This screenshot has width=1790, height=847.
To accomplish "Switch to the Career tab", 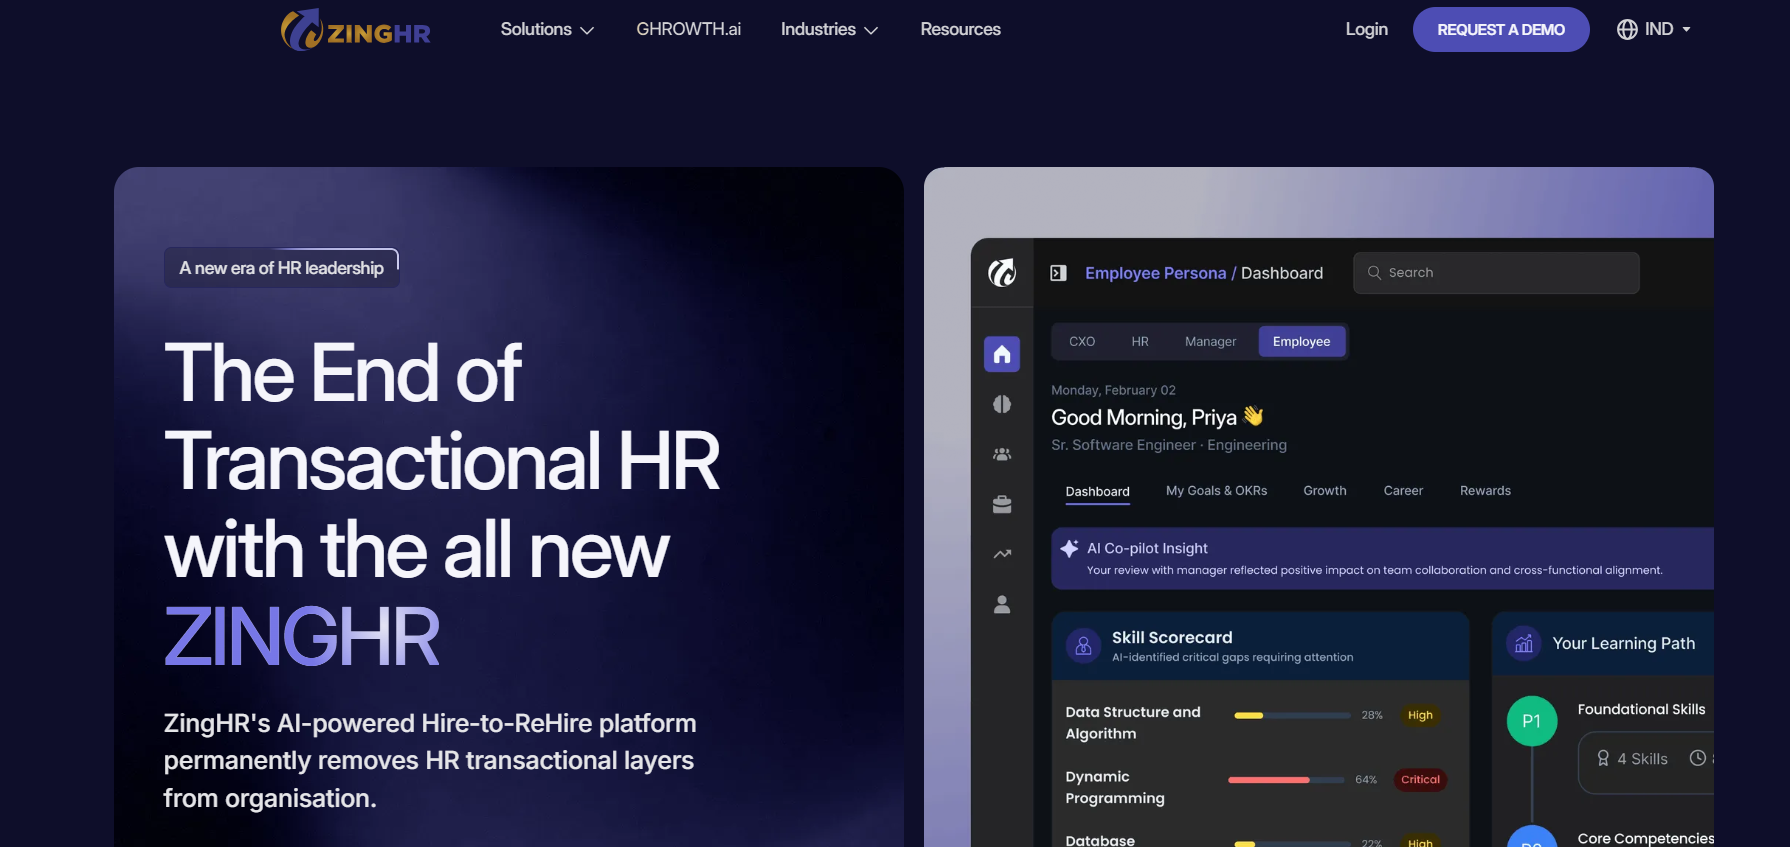I will click(x=1403, y=491).
